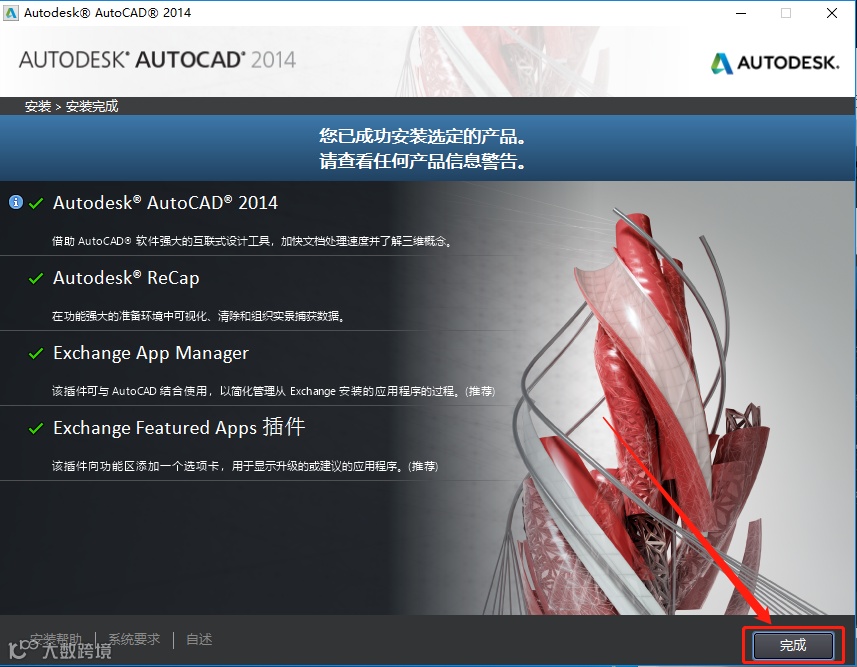
Task: Open the 安装帮助 installation help link
Action: (x=56, y=639)
